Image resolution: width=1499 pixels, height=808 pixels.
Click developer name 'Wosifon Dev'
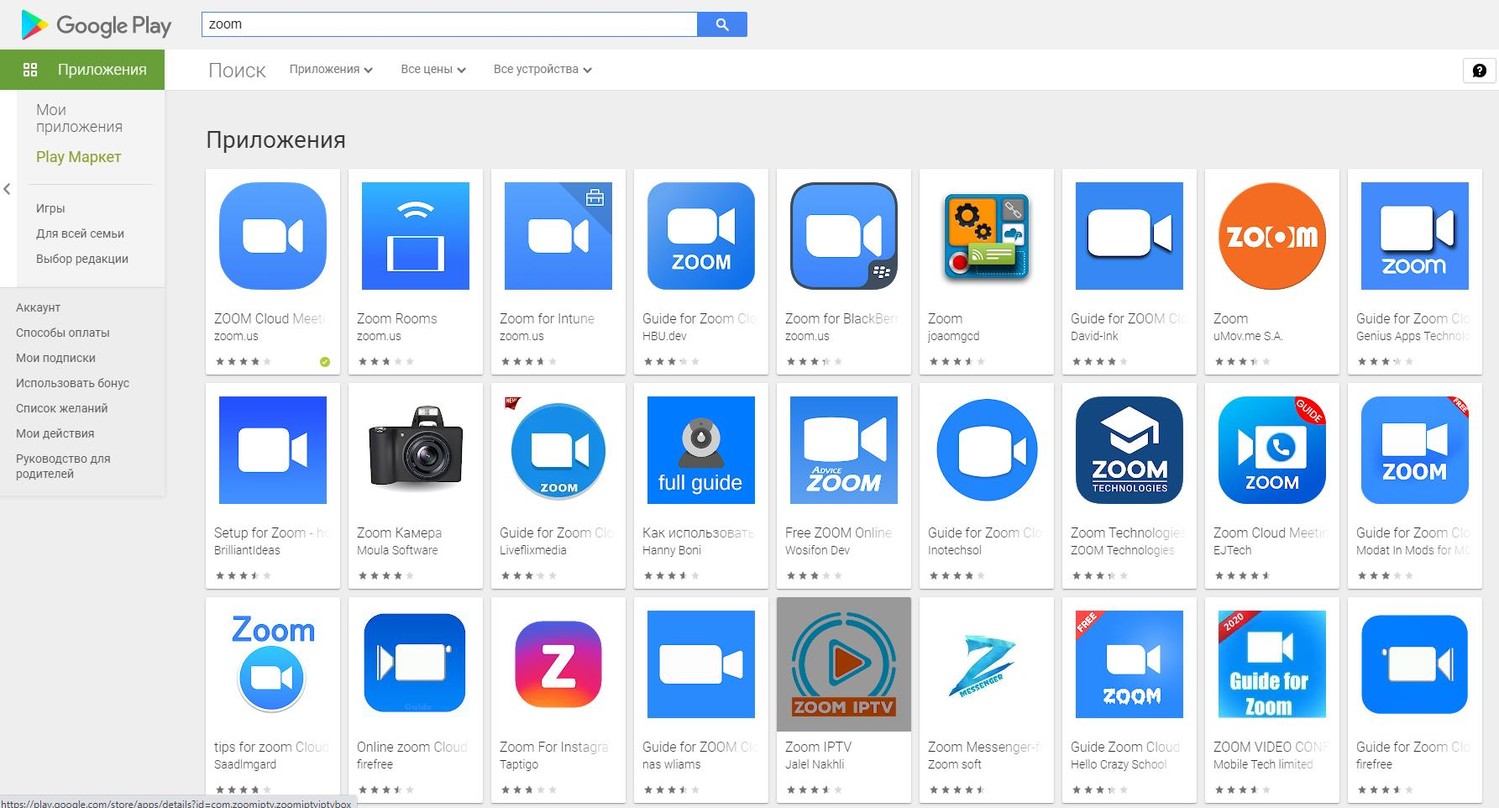click(818, 550)
